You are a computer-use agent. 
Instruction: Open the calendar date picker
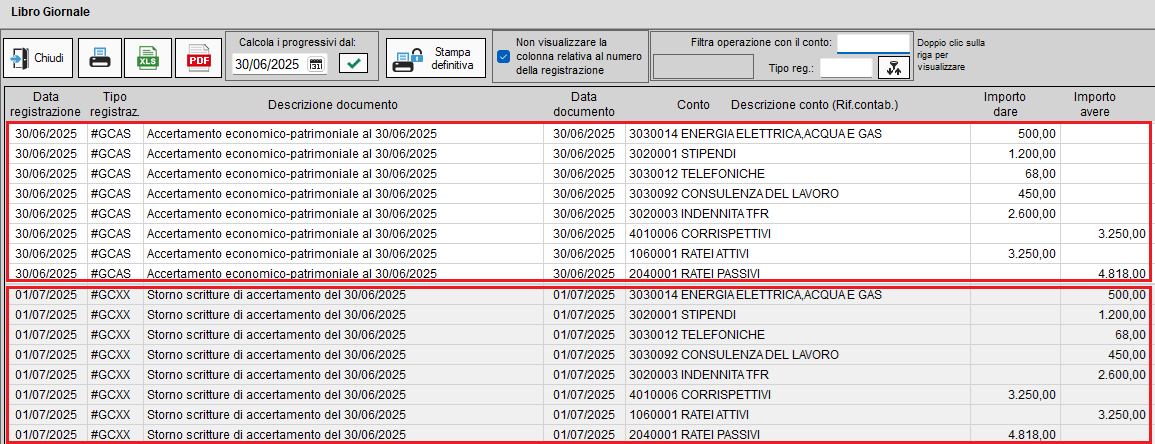coord(317,64)
